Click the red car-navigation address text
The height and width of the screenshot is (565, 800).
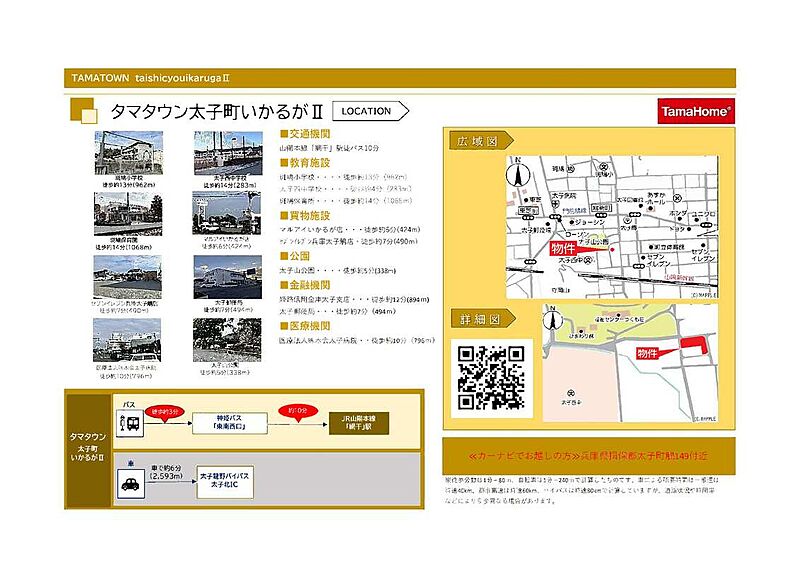pos(588,454)
